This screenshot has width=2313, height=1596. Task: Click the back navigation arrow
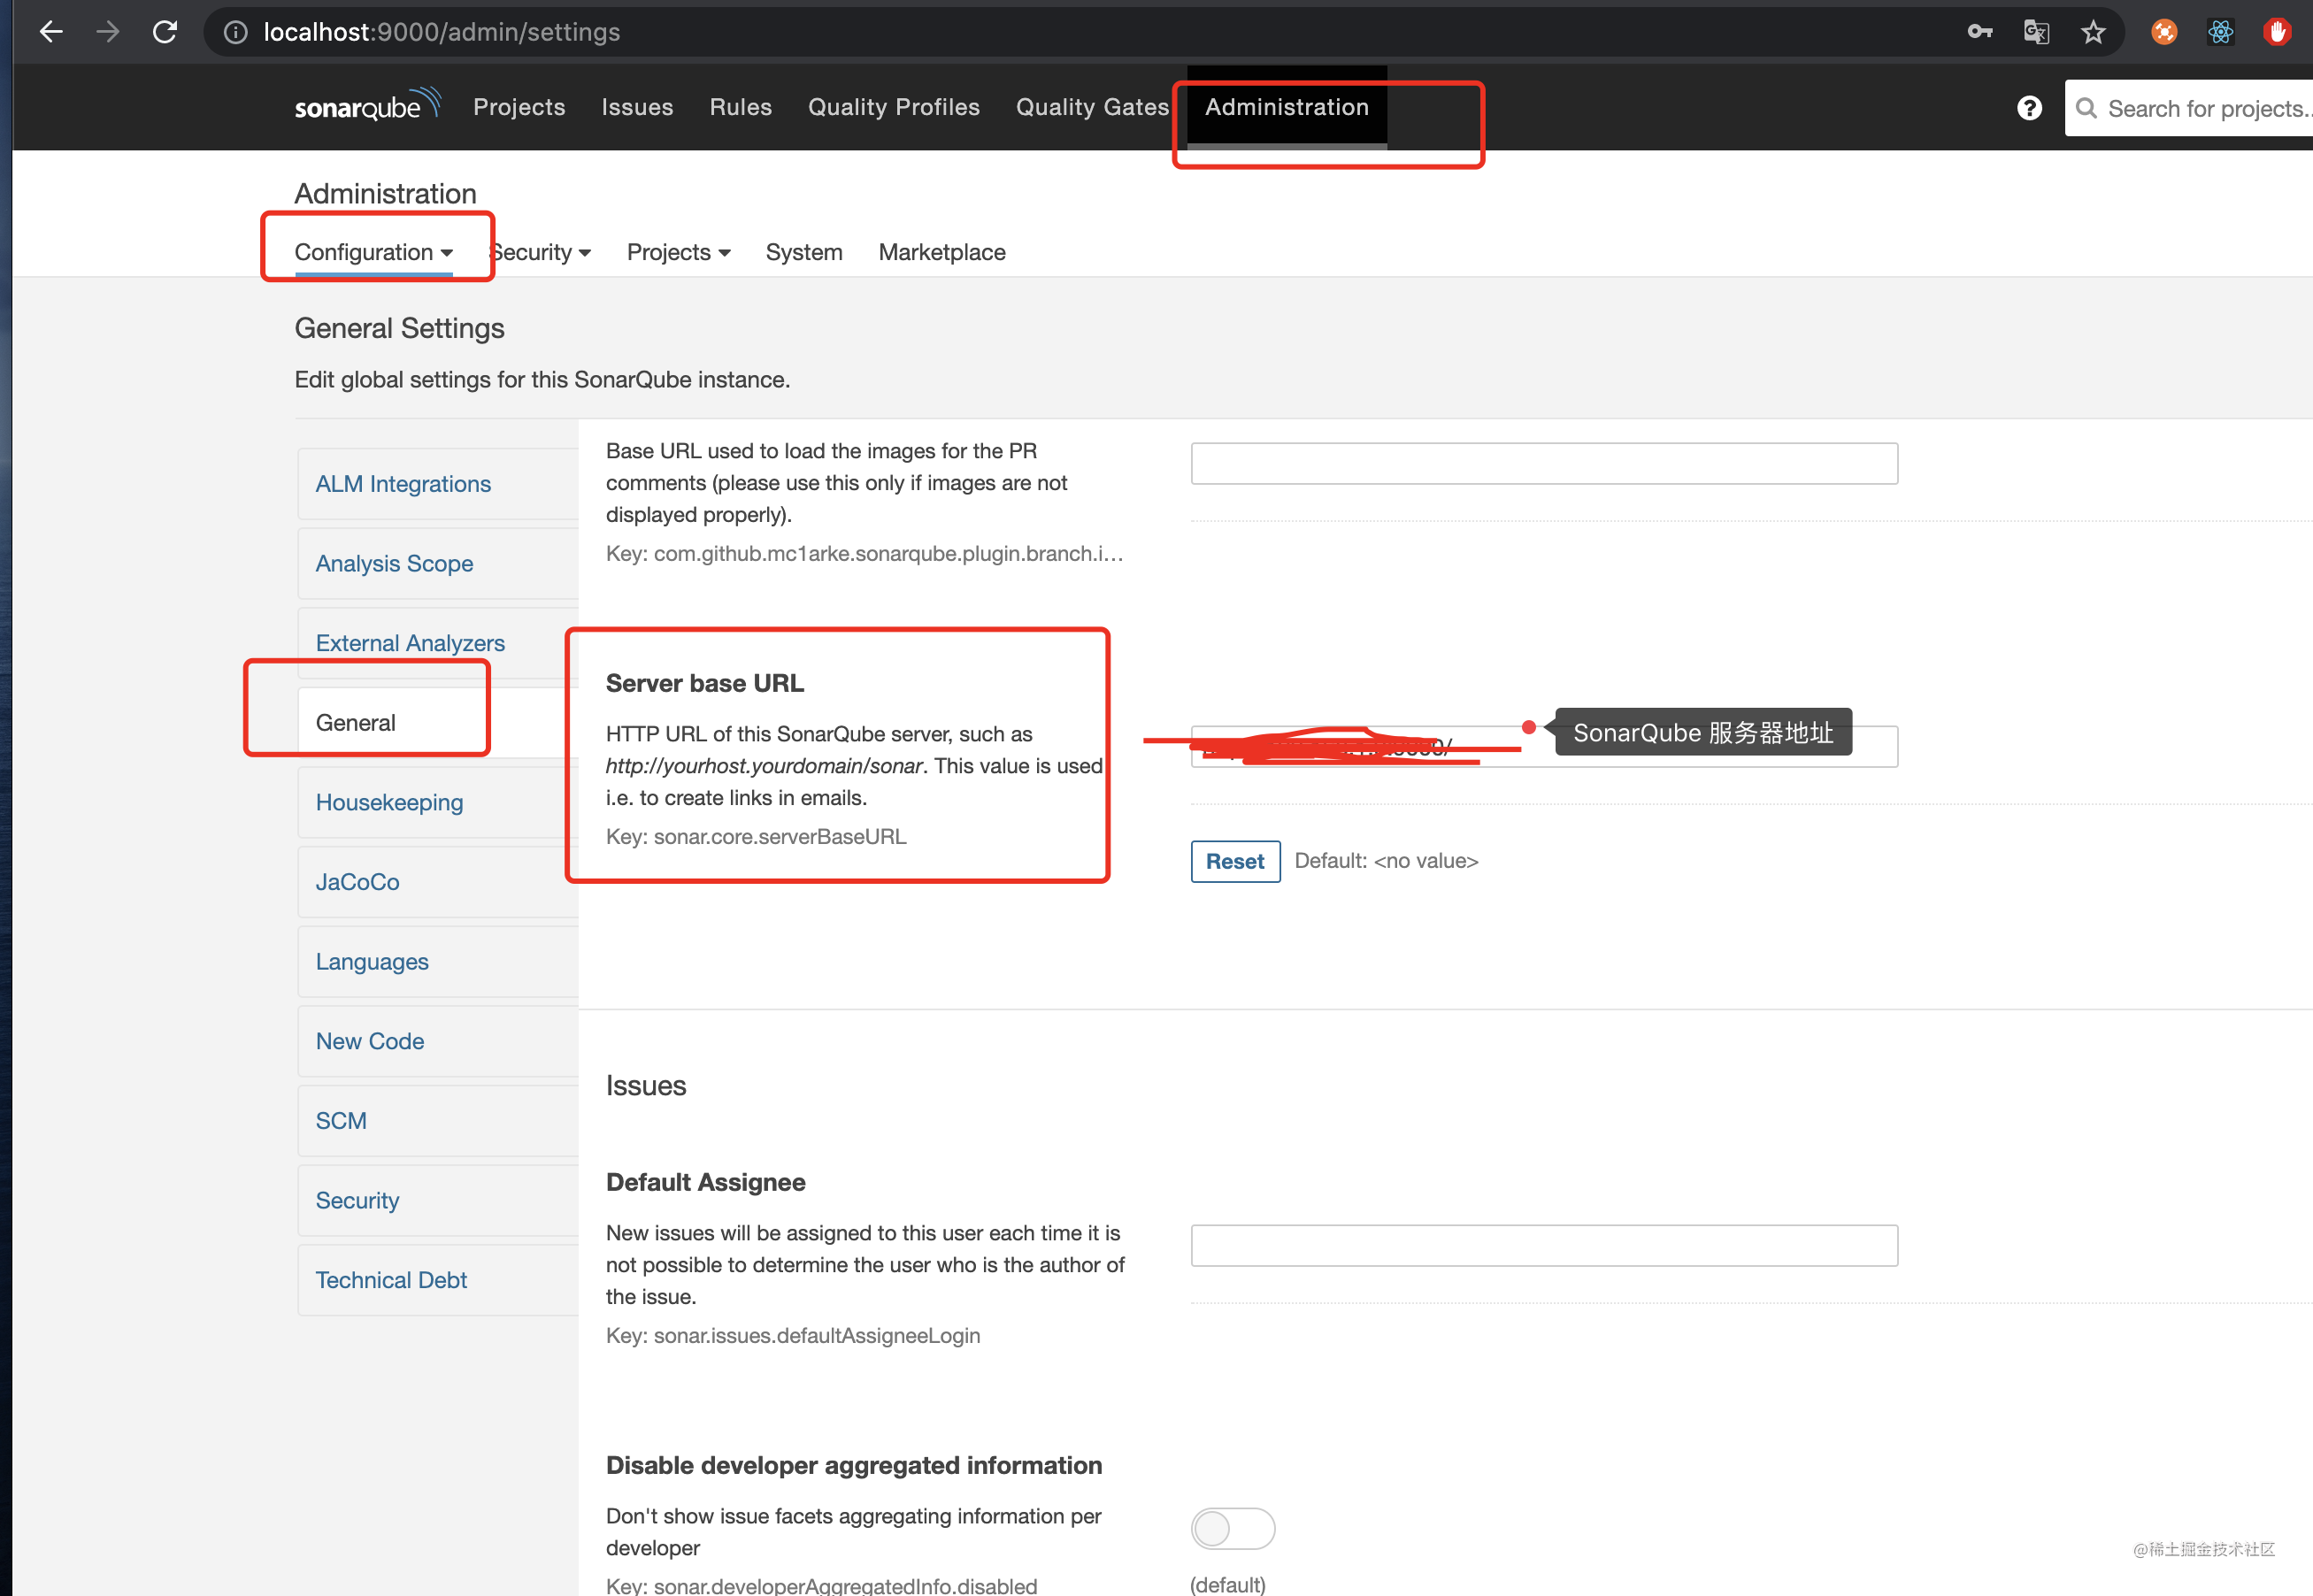tap(51, 31)
